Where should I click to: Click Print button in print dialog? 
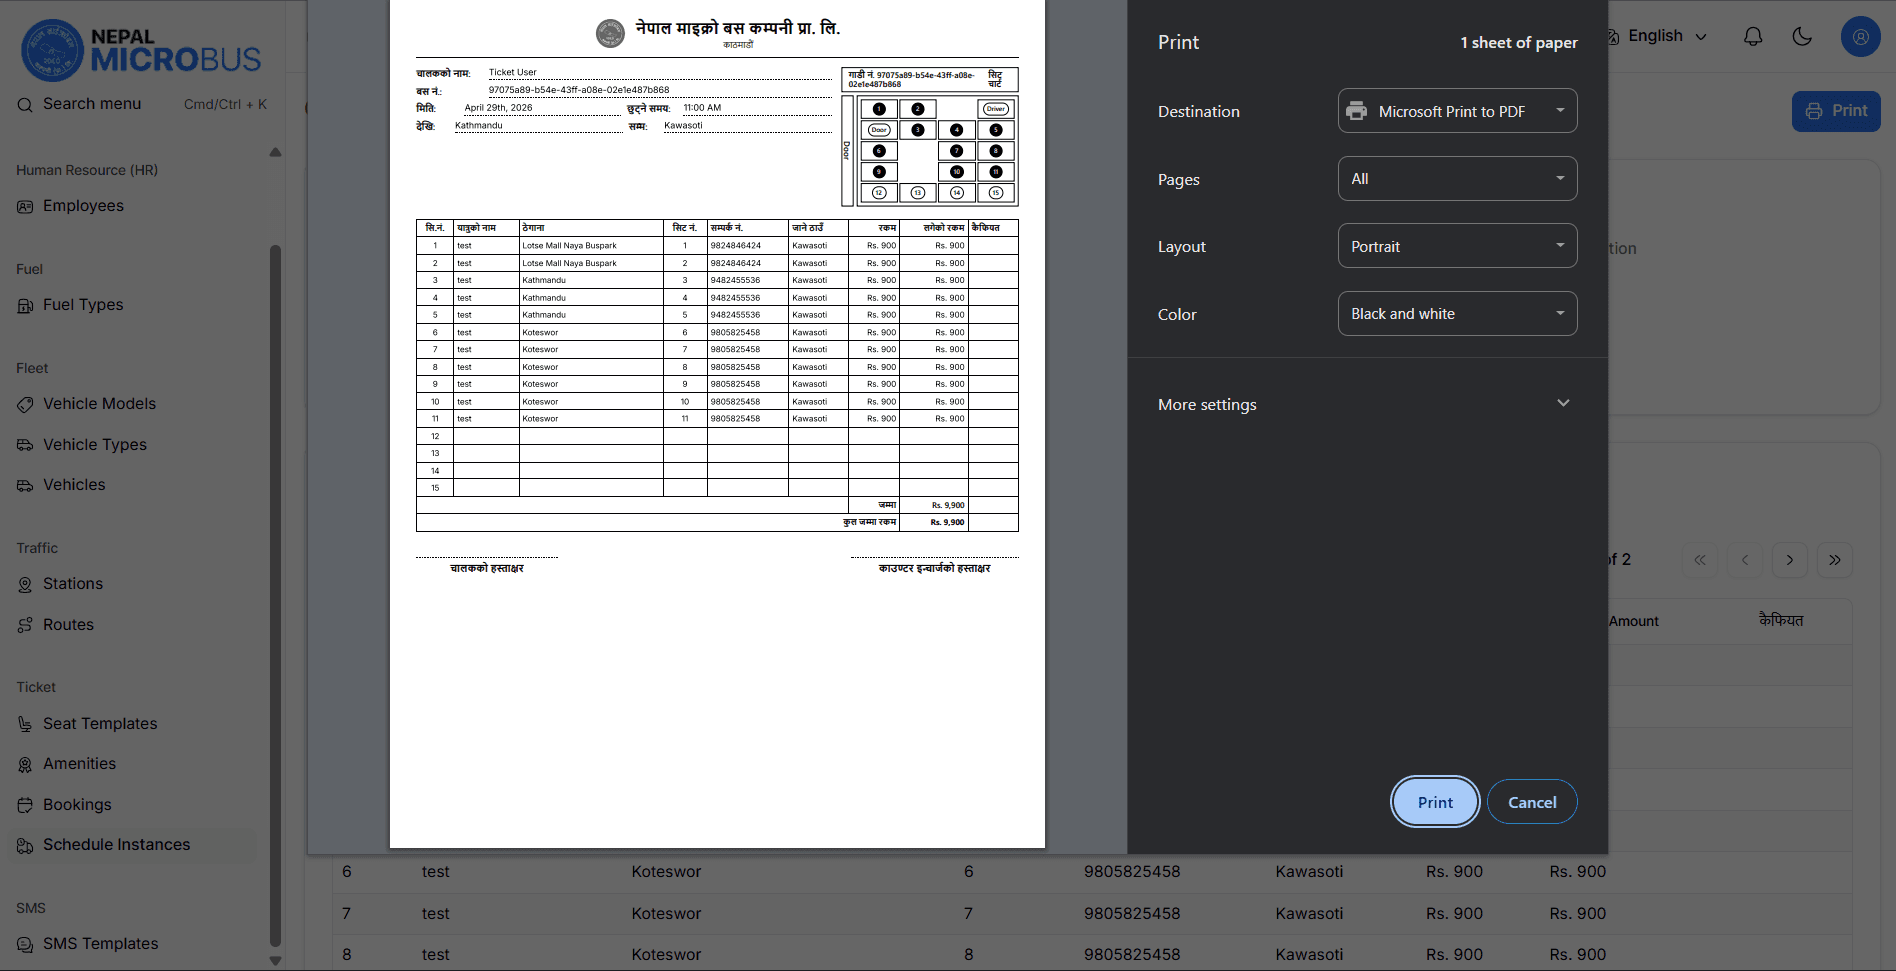1435,802
